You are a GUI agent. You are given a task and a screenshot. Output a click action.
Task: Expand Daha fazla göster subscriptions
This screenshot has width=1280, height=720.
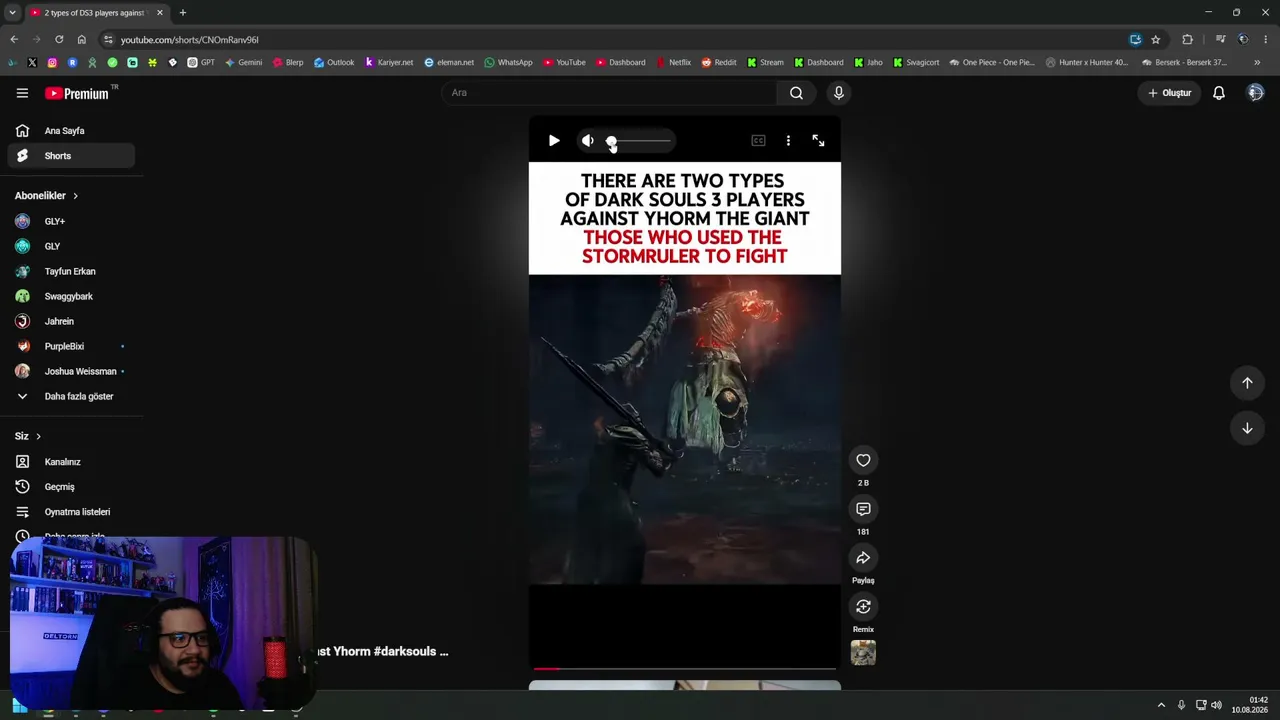(71, 396)
